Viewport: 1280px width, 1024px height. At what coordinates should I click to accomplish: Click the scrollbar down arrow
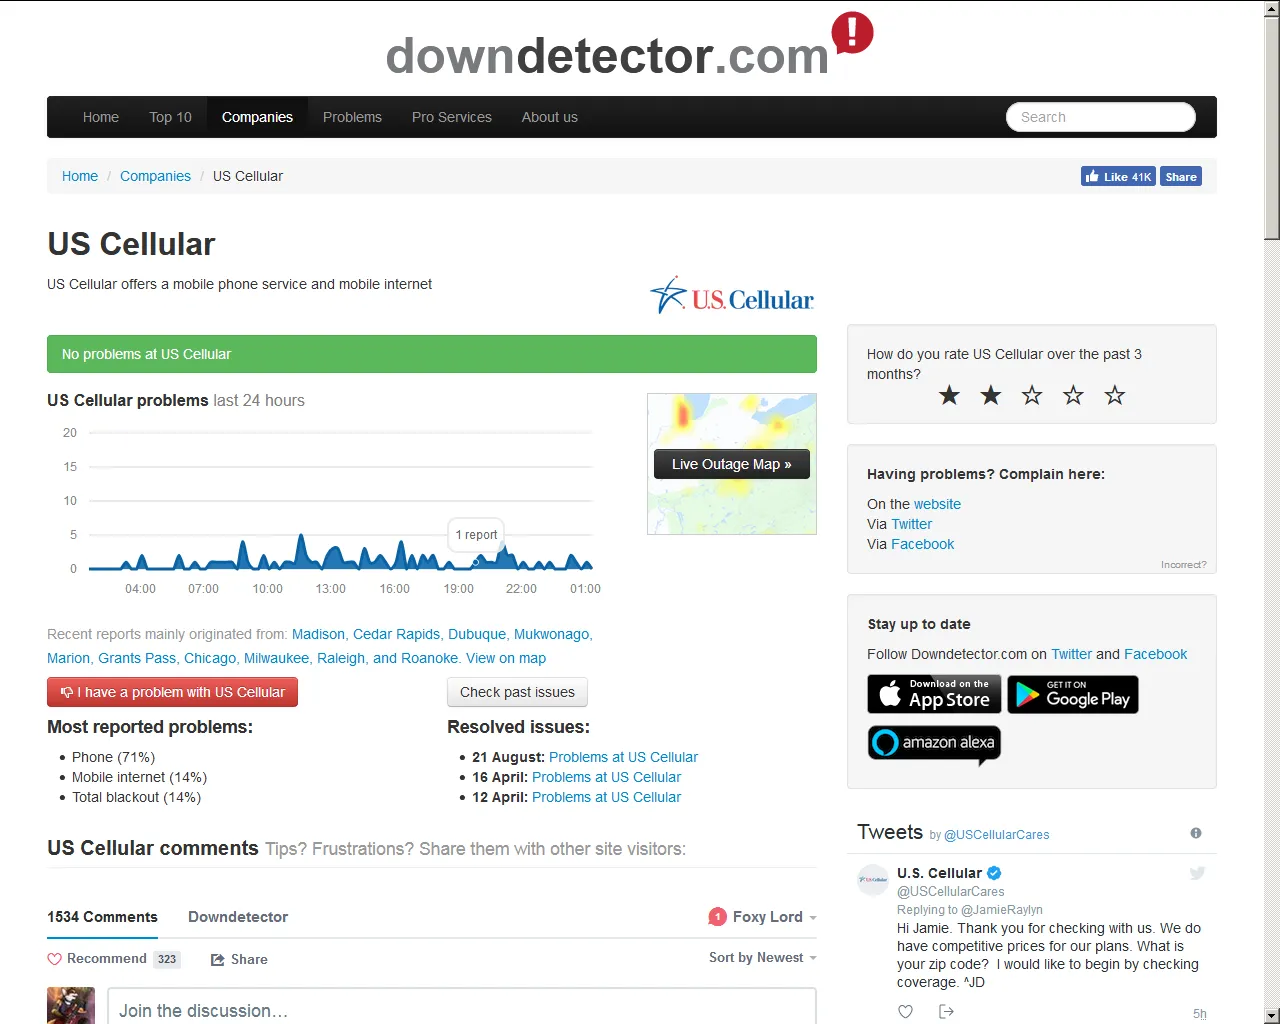[x=1272, y=1016]
